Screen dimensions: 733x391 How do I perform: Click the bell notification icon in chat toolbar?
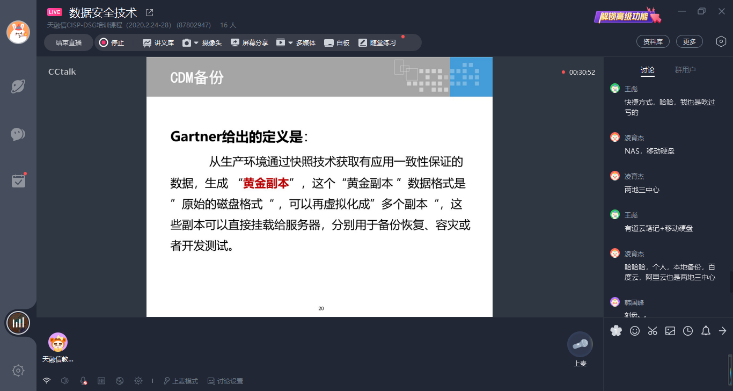(x=705, y=331)
